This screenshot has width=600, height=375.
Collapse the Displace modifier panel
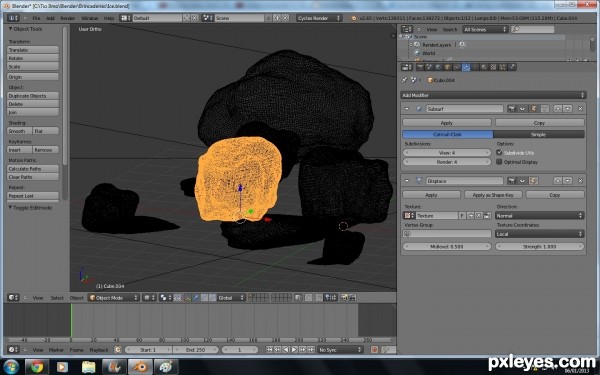pyautogui.click(x=407, y=181)
